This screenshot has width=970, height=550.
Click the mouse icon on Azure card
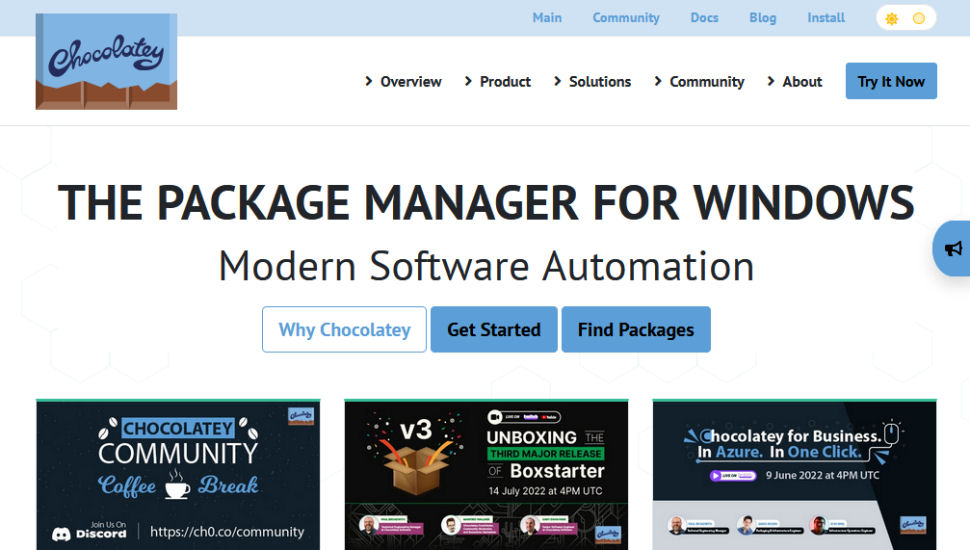click(x=891, y=433)
